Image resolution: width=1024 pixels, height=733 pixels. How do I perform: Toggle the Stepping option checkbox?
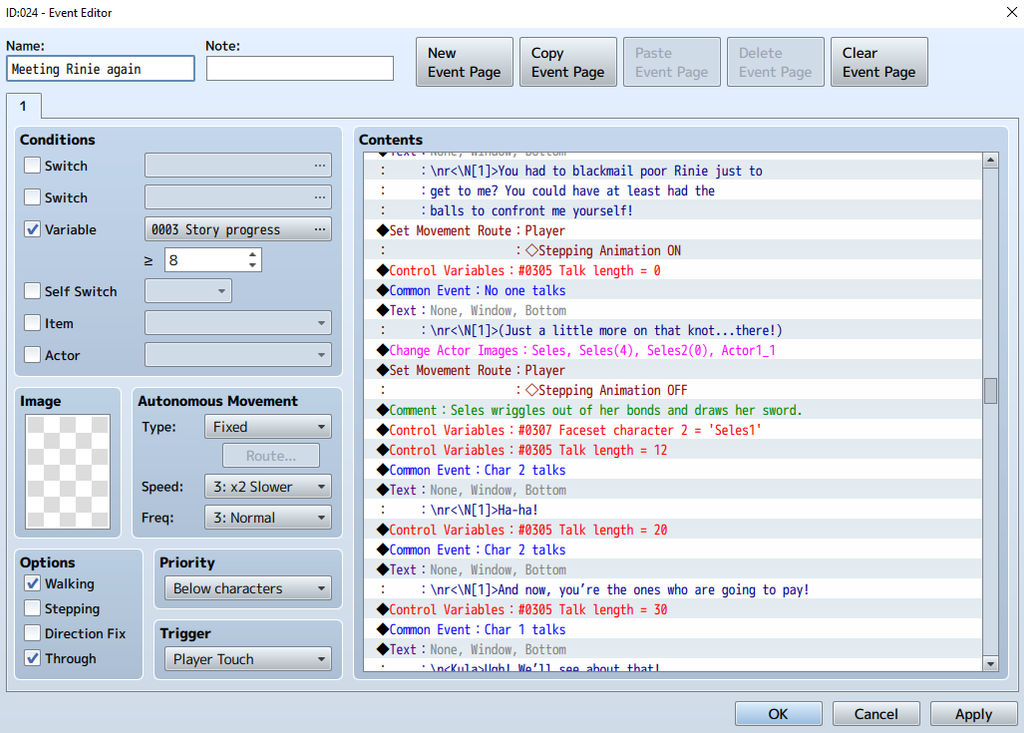(32, 608)
